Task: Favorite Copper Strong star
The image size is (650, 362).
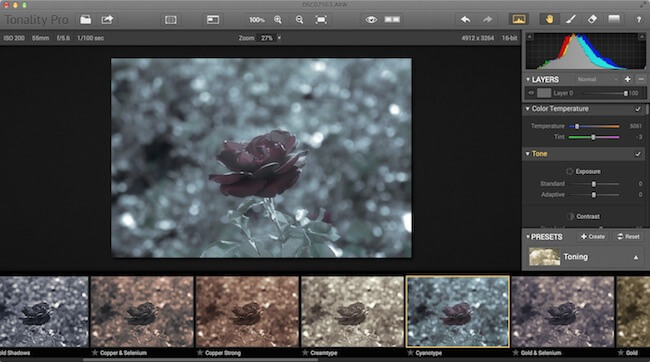Action: [200, 353]
